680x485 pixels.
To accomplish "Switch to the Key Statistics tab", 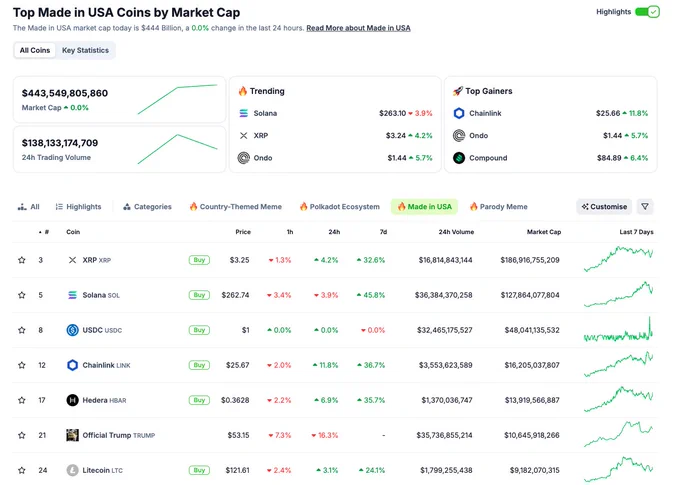I will click(85, 50).
